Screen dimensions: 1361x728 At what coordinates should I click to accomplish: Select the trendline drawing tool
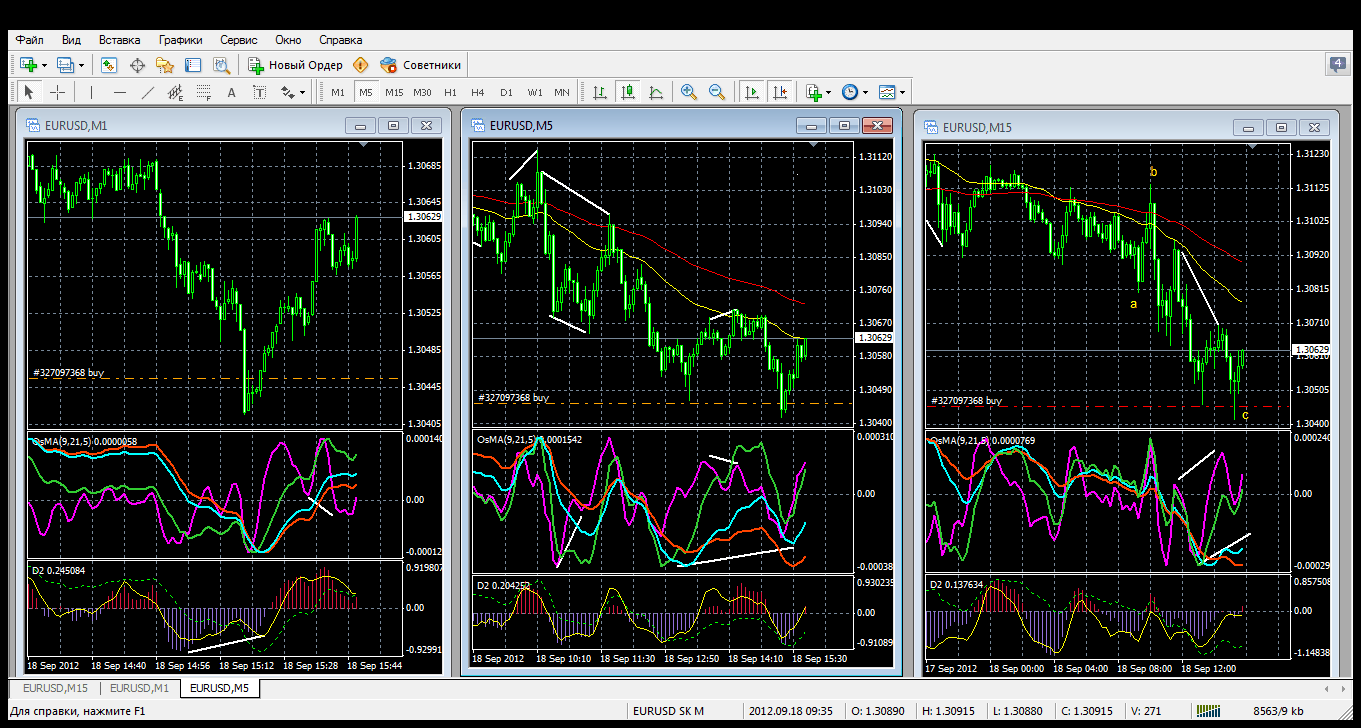(148, 92)
